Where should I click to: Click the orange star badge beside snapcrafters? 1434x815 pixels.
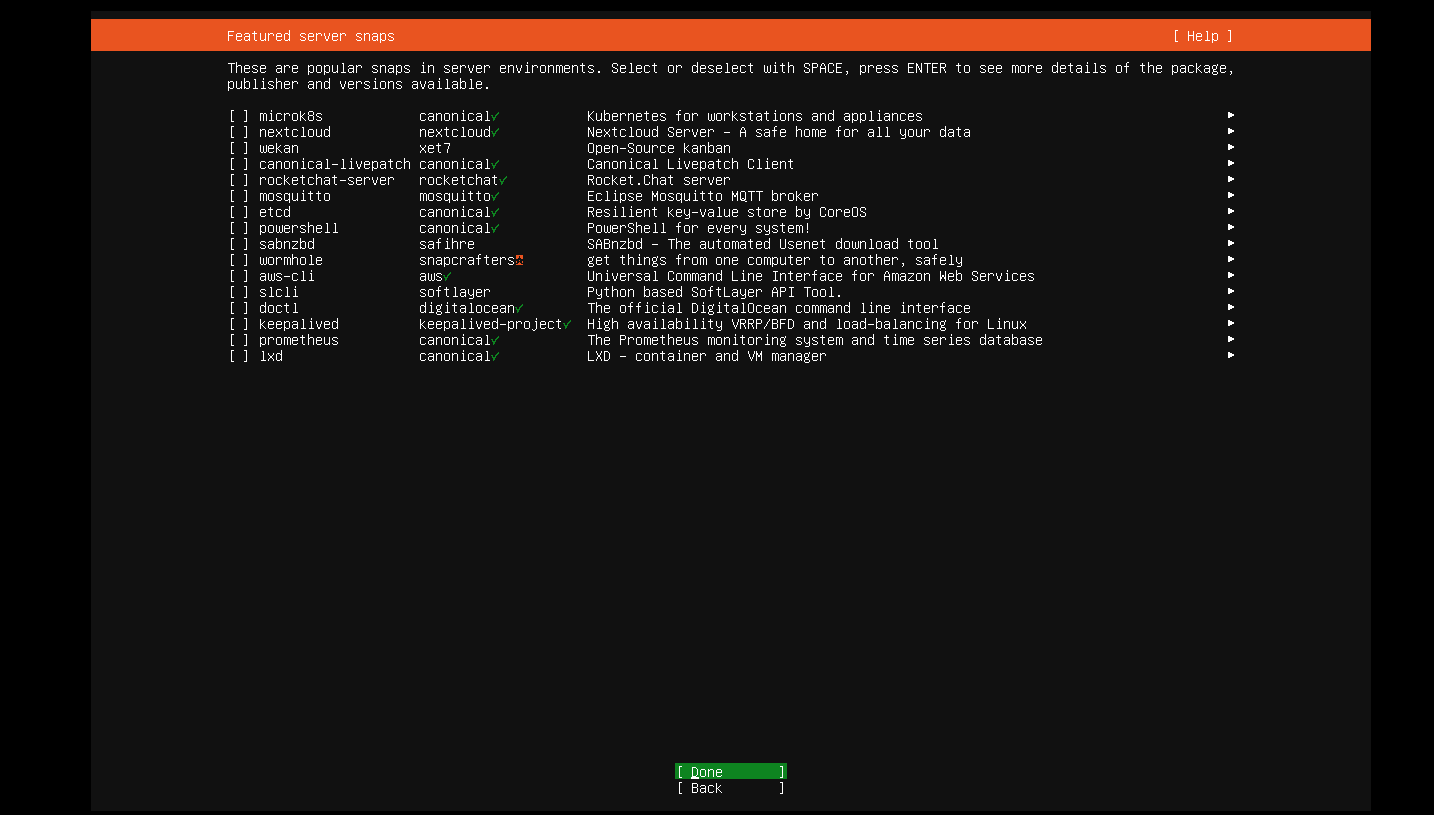[519, 260]
